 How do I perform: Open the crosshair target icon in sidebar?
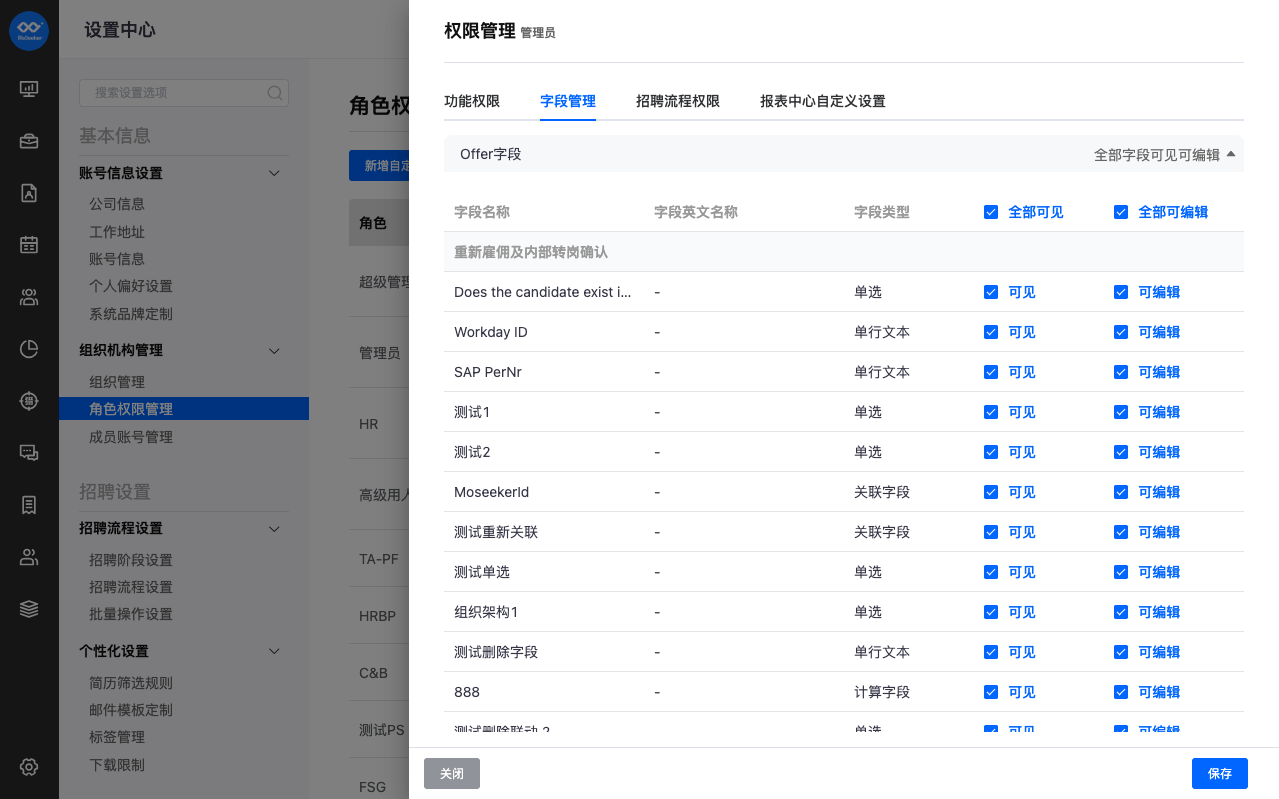click(x=29, y=401)
